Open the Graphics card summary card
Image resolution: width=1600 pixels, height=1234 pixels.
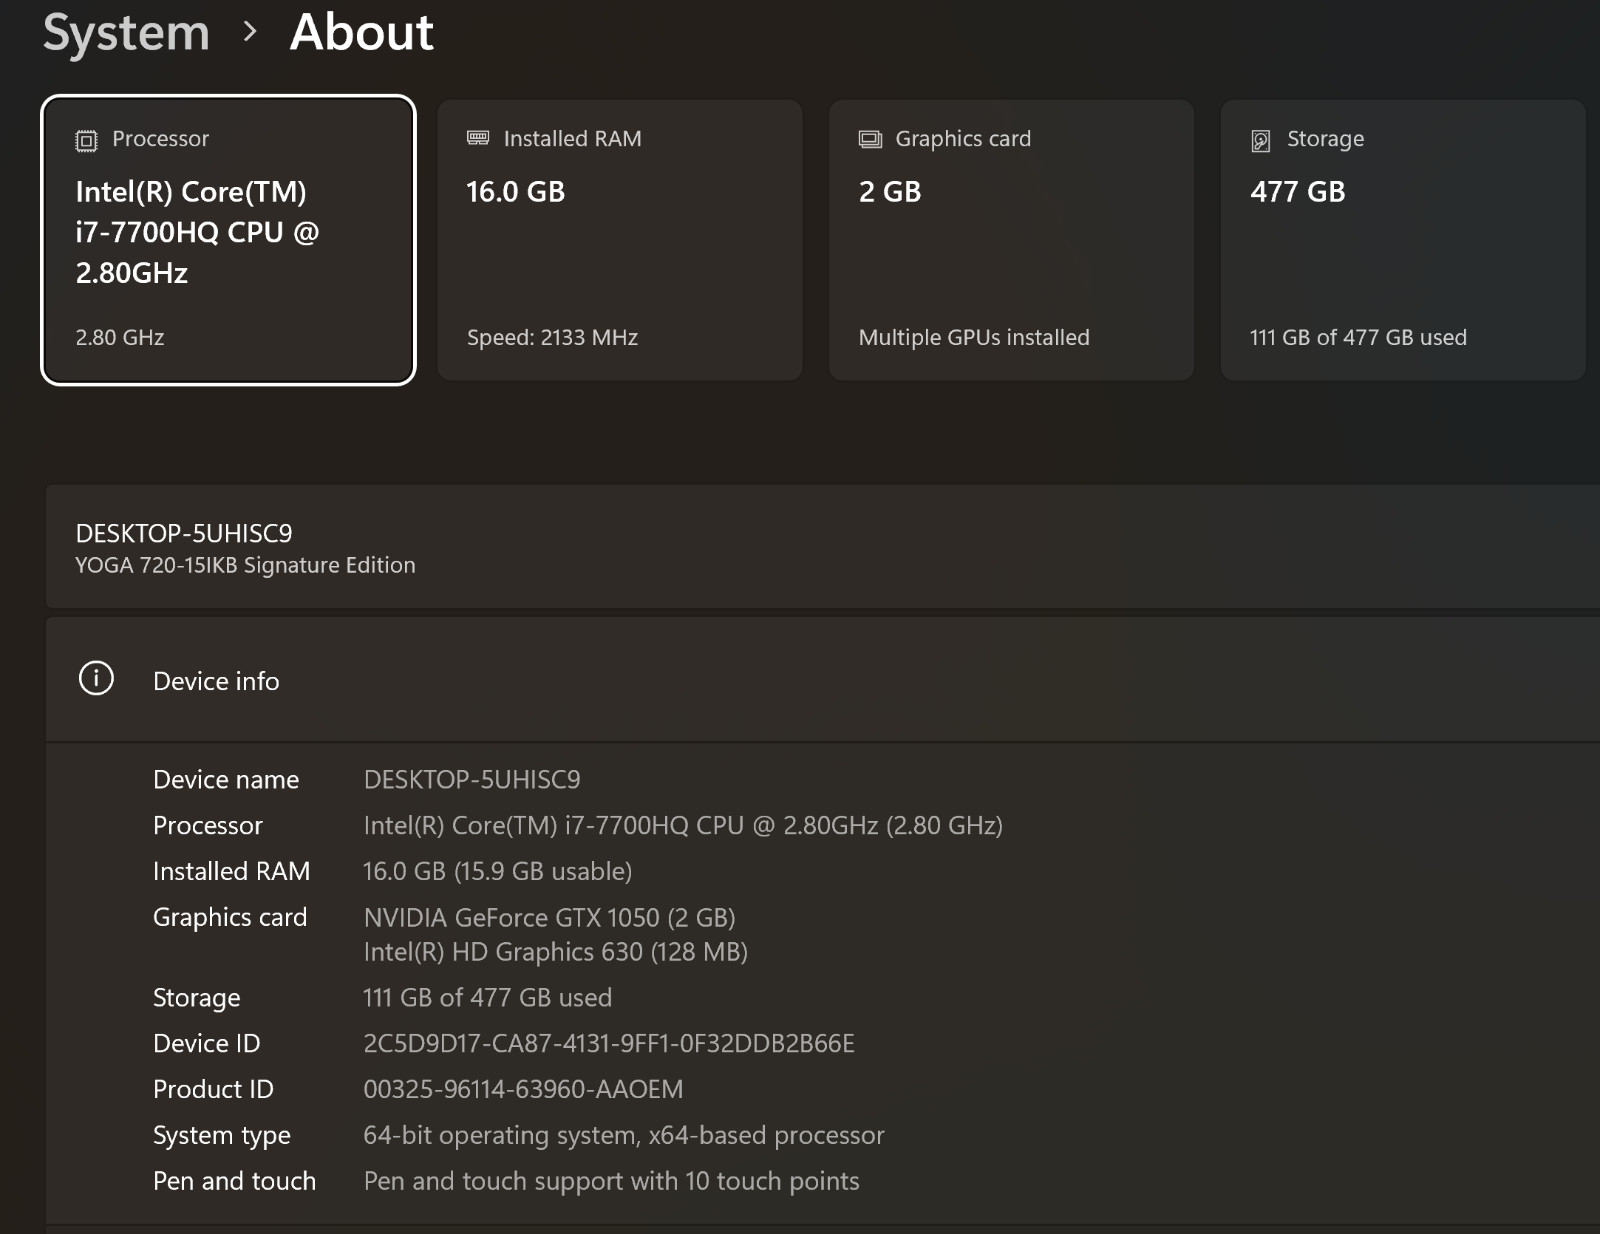pos(1011,240)
